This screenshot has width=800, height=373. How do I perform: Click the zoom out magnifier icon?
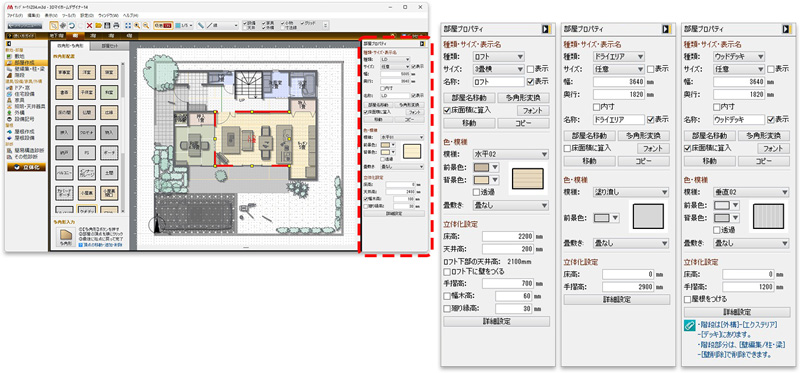(x=146, y=26)
